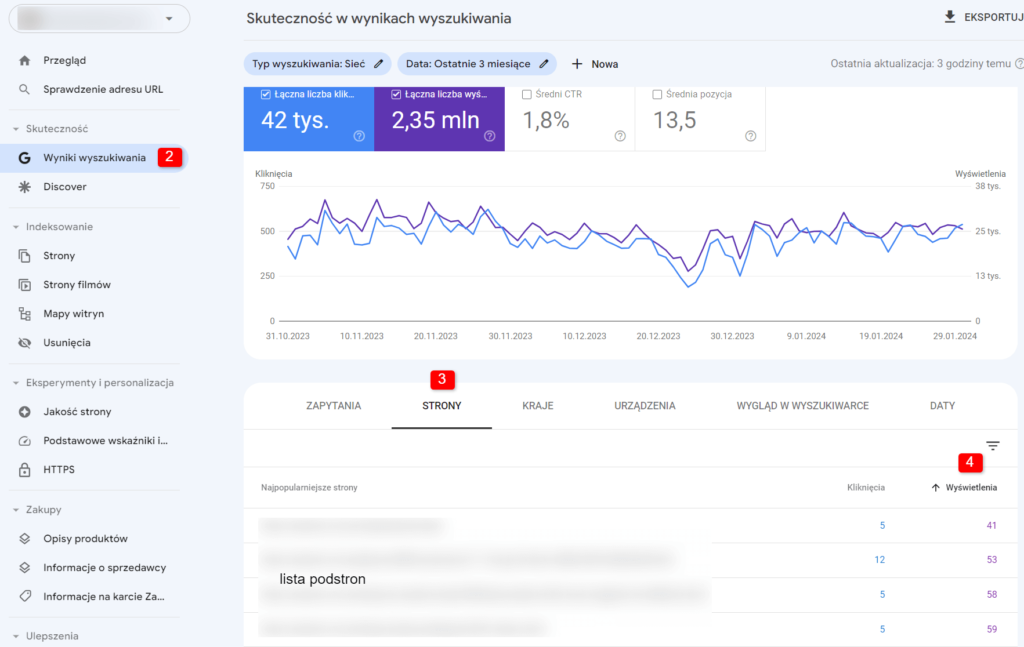The height and width of the screenshot is (647, 1024).
Task: Open Discover asterisk icon in sidebar
Action: (x=24, y=186)
